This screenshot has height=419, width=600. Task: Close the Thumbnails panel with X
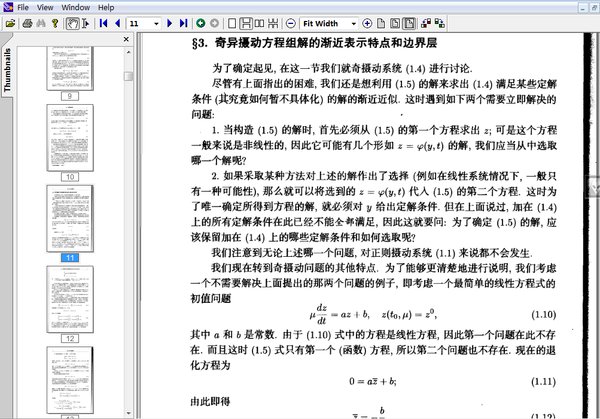(126, 39)
